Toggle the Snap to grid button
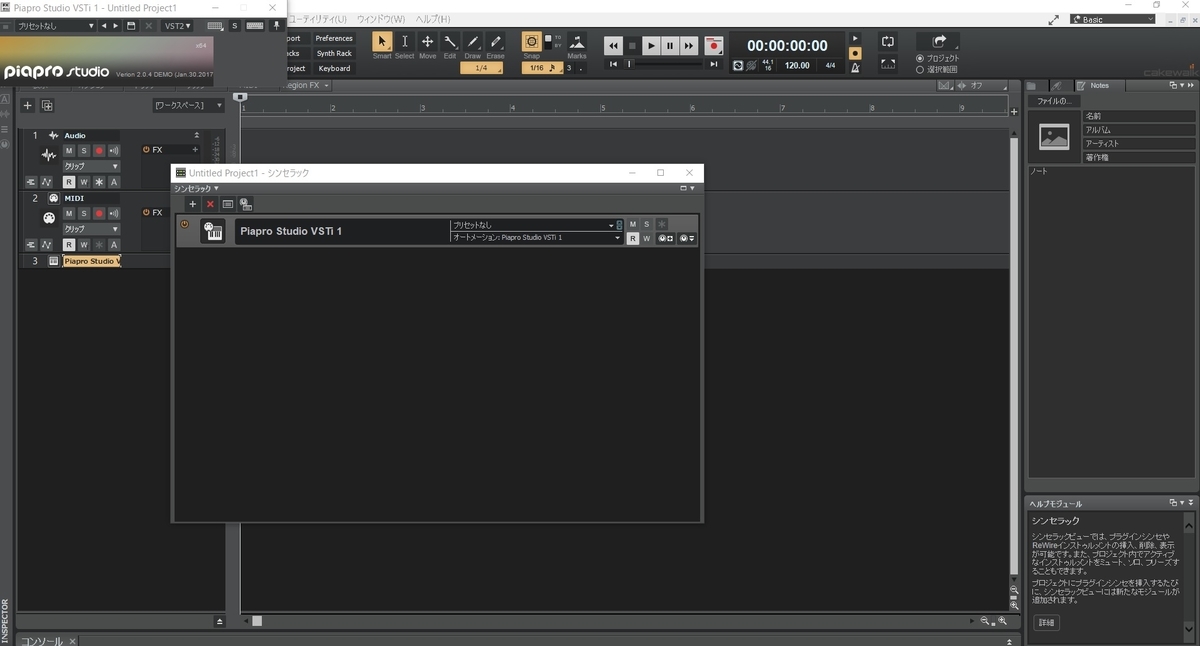The width and height of the screenshot is (1200, 646). pos(531,42)
